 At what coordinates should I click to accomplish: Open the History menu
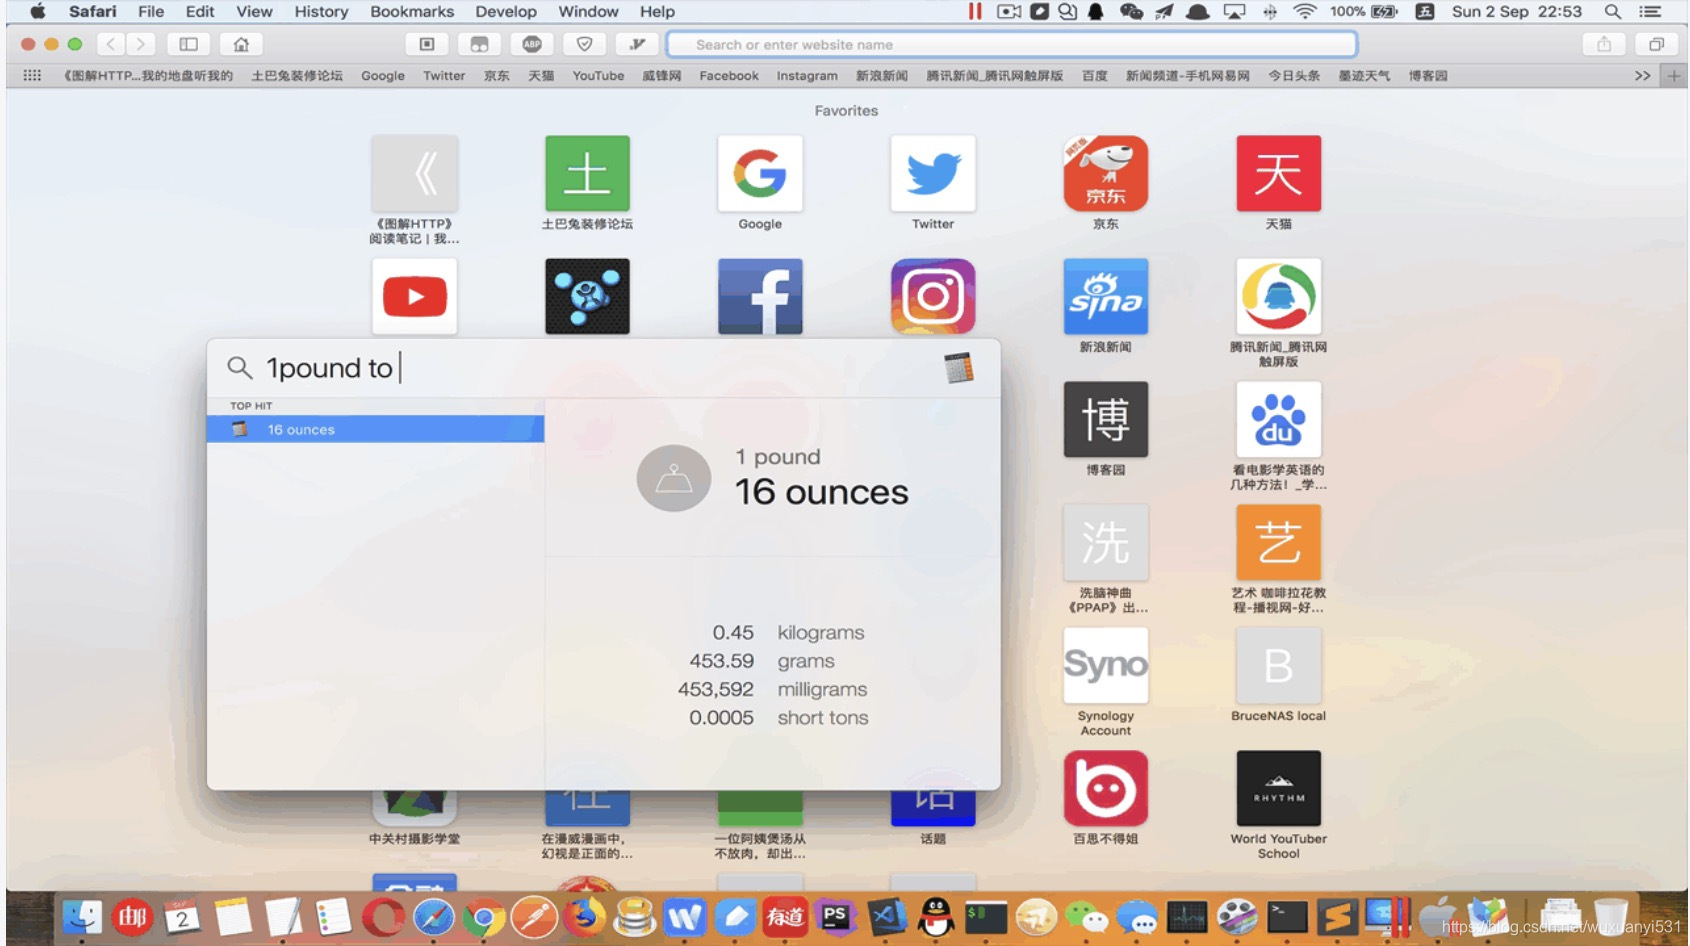[x=321, y=11]
